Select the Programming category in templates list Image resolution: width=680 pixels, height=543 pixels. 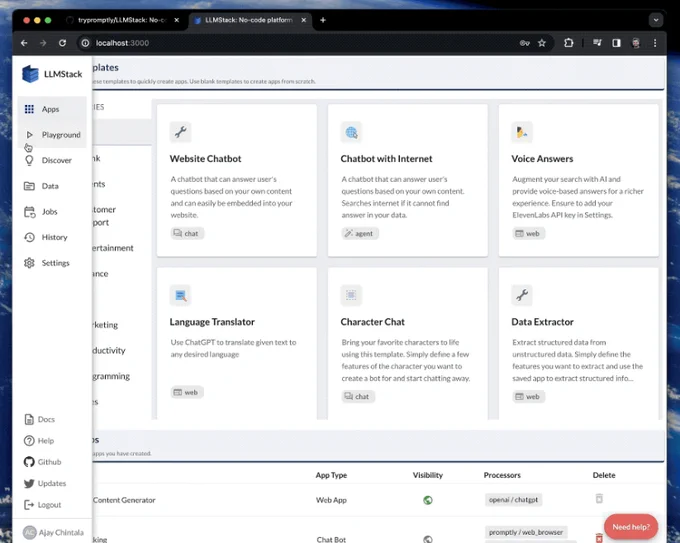pos(111,376)
